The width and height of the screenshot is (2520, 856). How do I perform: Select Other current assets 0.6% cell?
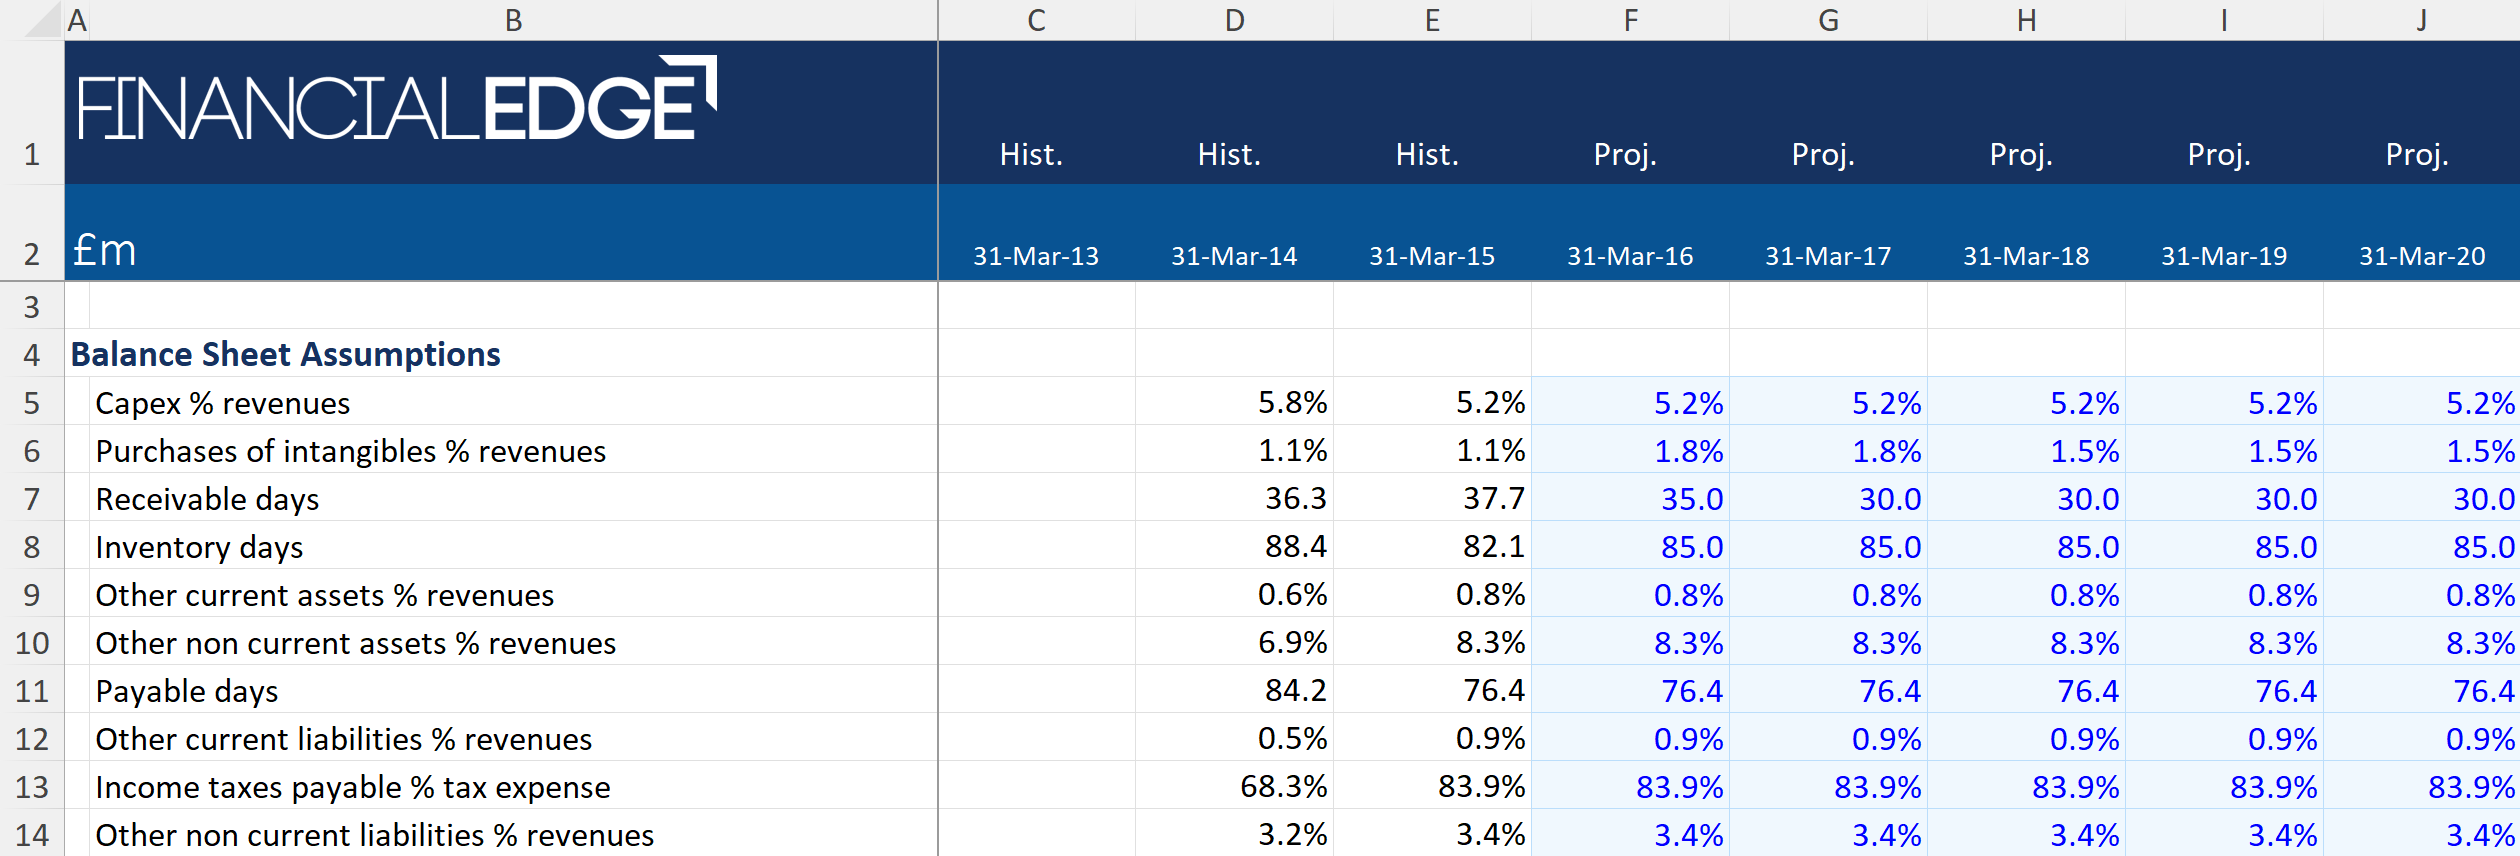(x=1234, y=594)
